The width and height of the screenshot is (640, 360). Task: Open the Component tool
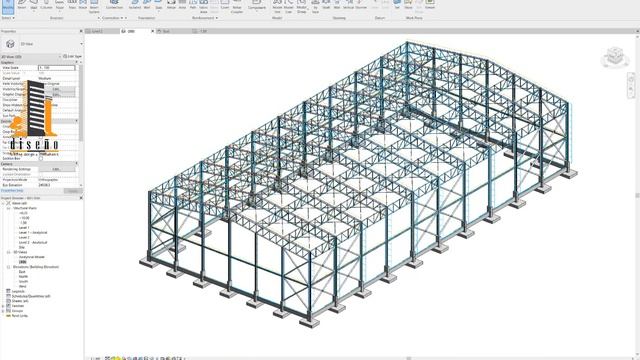coord(257,5)
